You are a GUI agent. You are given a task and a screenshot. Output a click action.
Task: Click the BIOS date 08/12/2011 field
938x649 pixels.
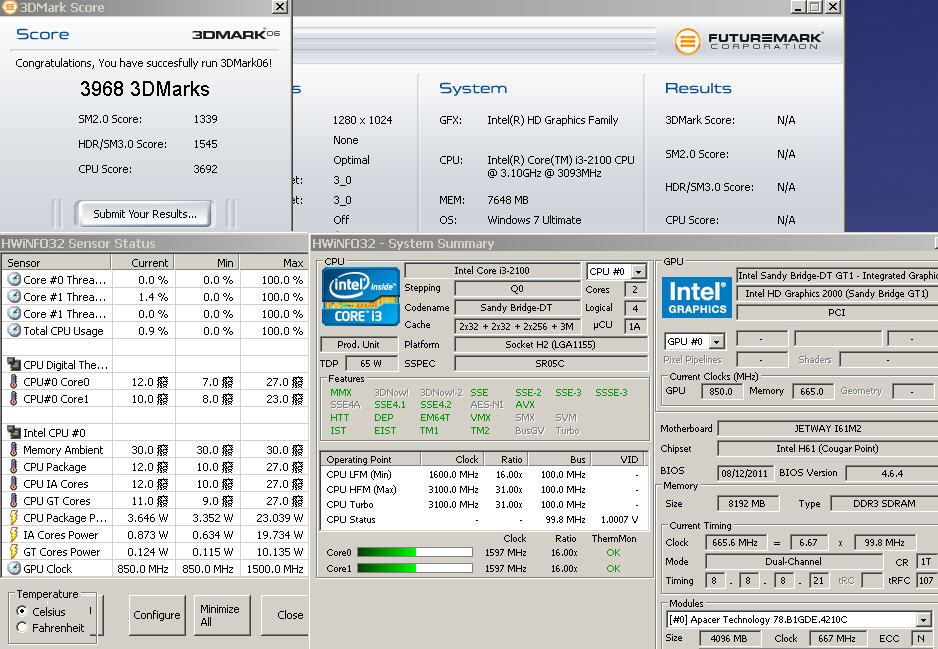[x=744, y=473]
